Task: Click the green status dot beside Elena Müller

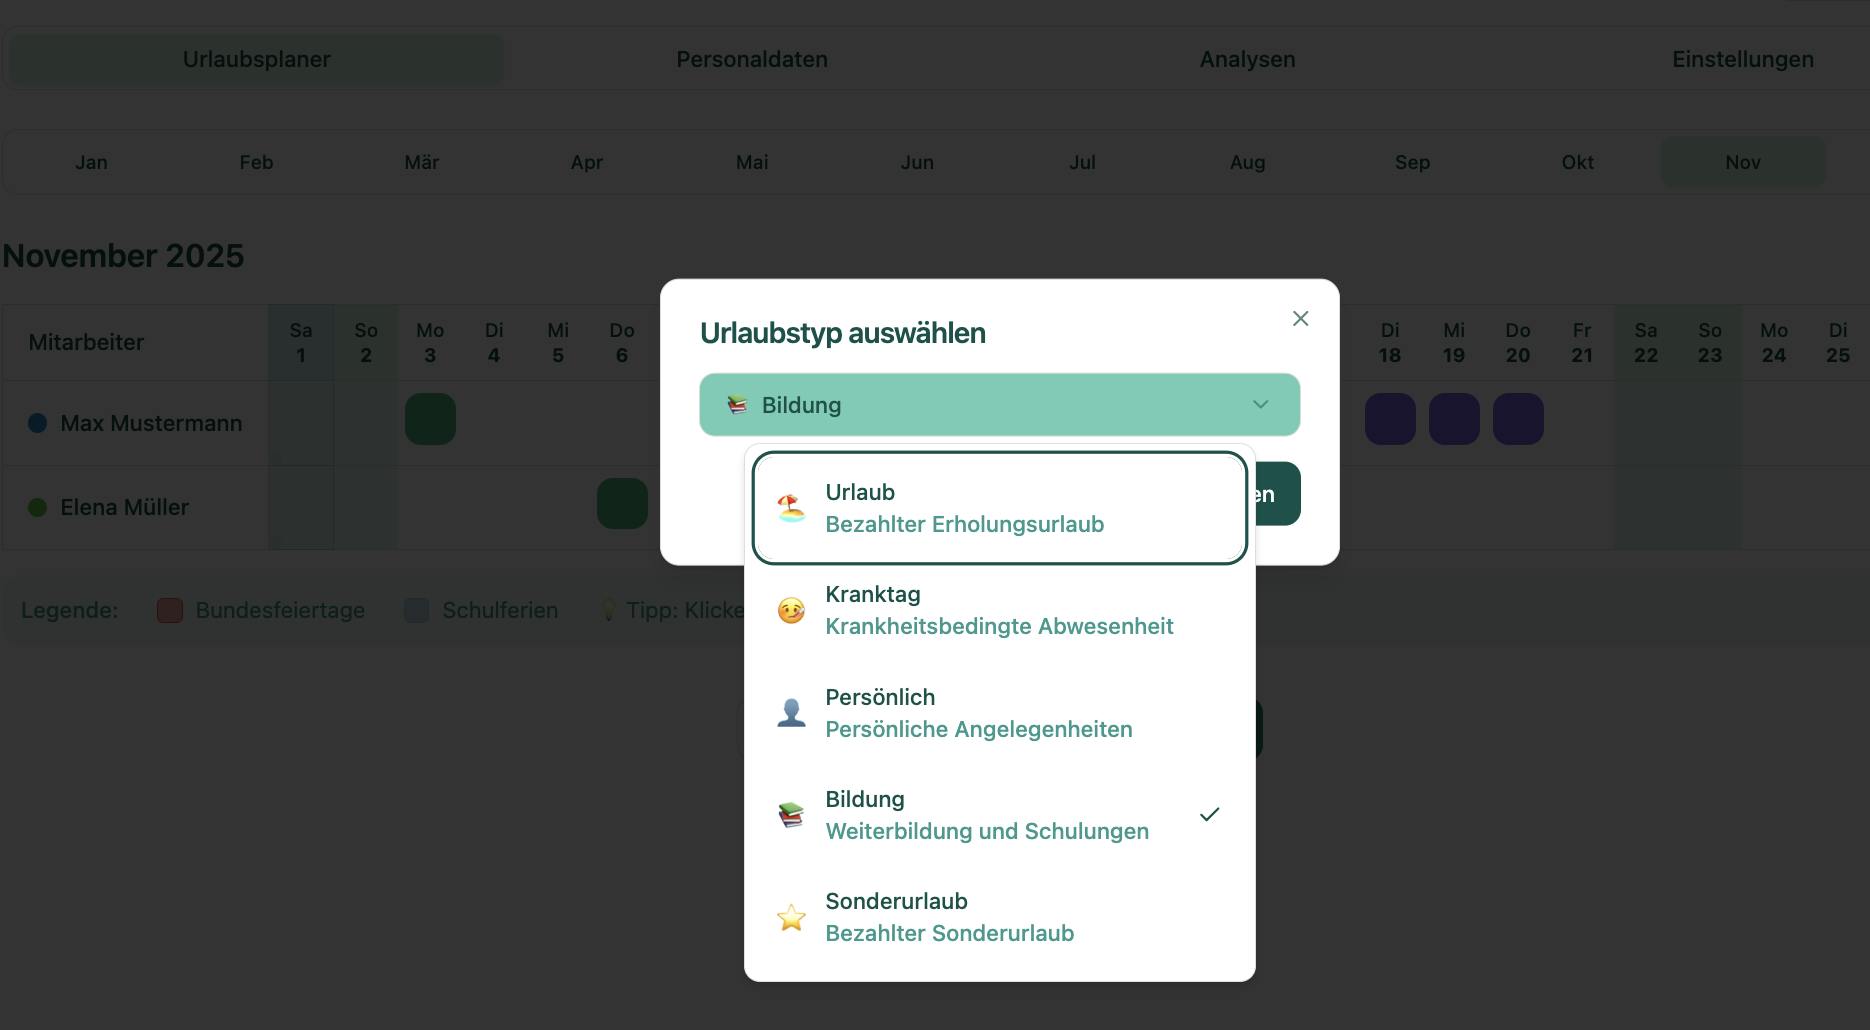Action: pyautogui.click(x=38, y=507)
